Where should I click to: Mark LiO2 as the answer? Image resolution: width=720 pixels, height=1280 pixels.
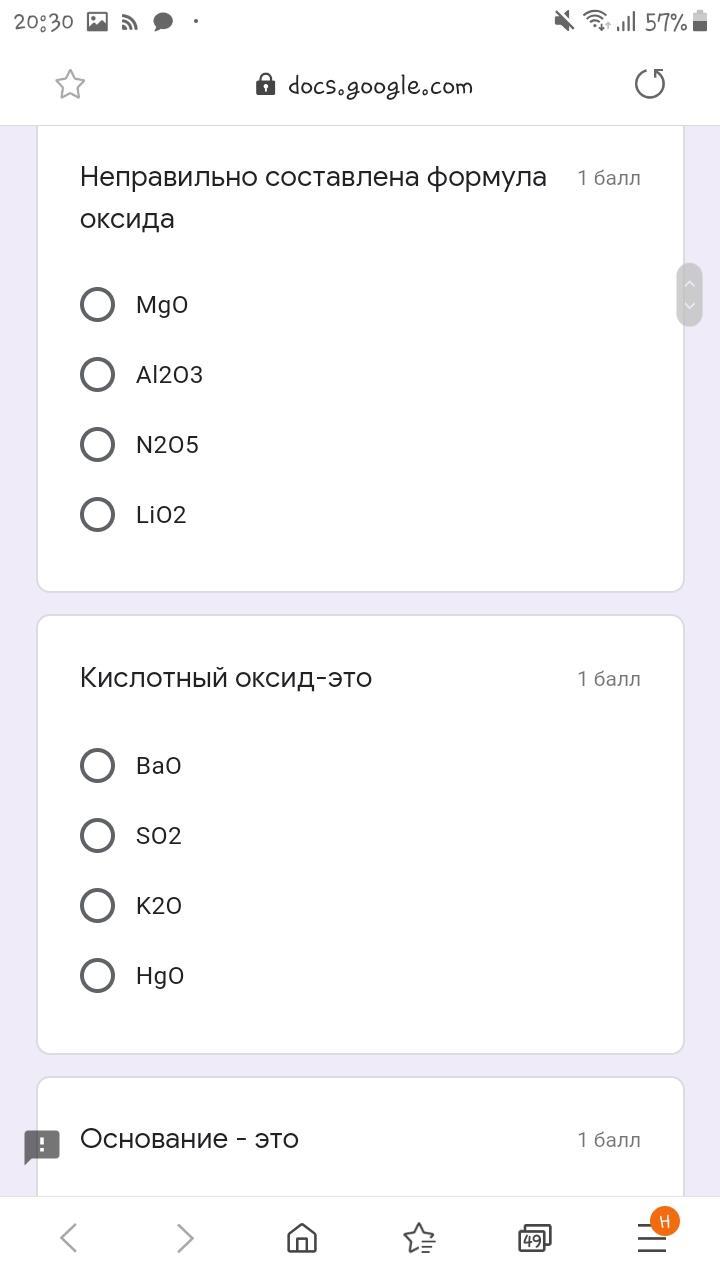point(97,515)
